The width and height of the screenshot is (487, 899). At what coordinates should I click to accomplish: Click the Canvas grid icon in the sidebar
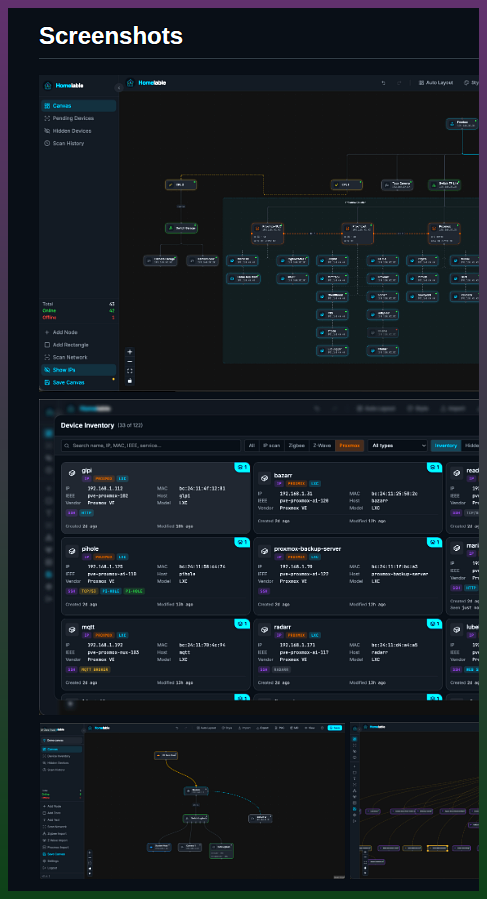tap(47, 106)
